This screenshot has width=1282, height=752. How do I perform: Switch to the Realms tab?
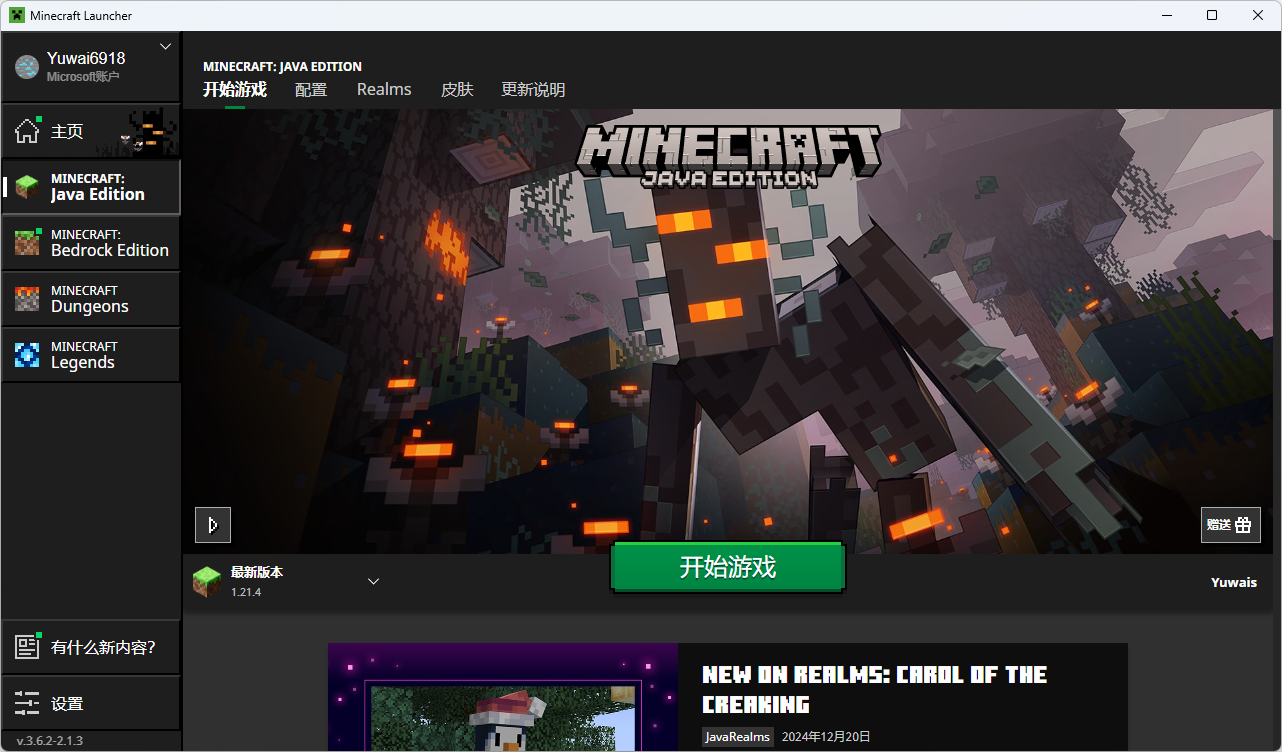pos(384,90)
